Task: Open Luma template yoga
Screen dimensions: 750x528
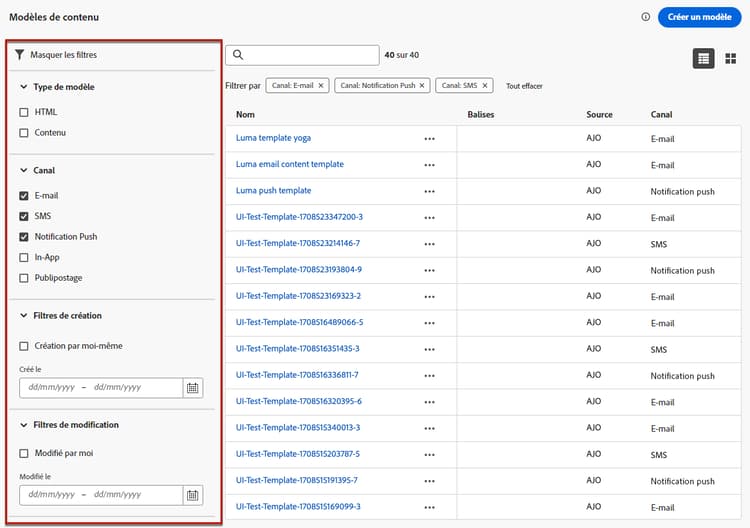Action: (x=273, y=138)
